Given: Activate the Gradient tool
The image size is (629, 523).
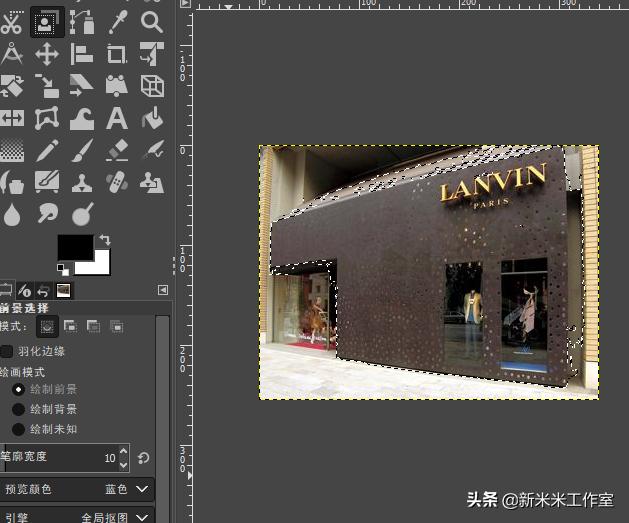Looking at the screenshot, I should click(x=11, y=150).
